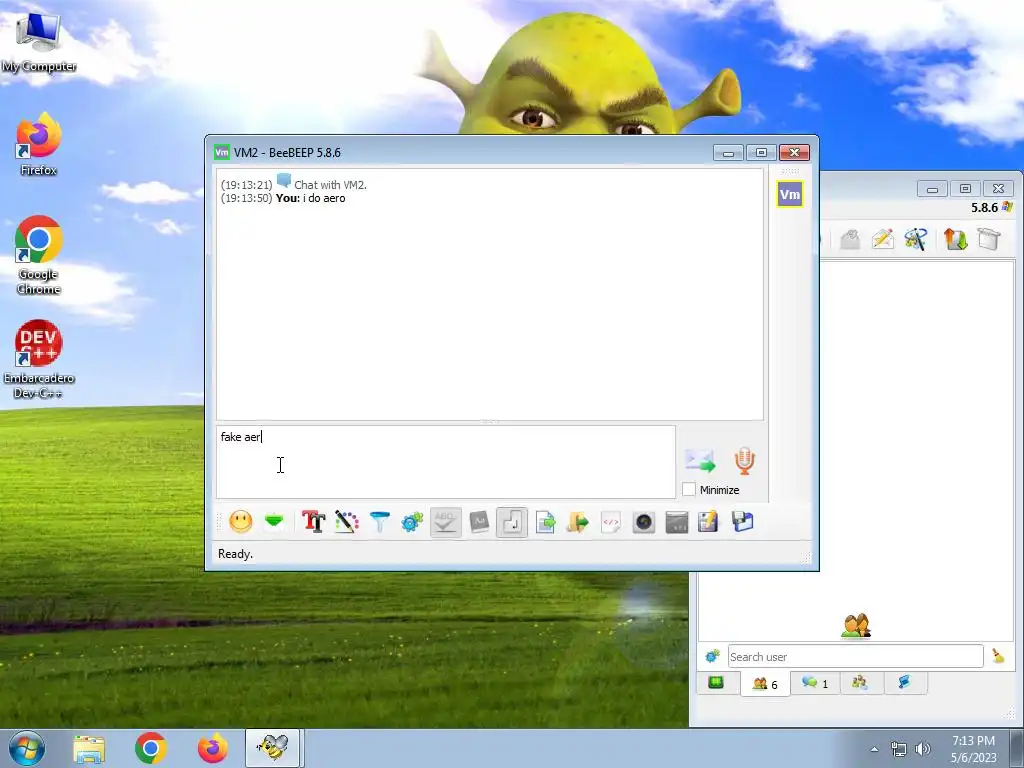
Task: Open the blue speech-bubble tab in main window
Action: pyautogui.click(x=904, y=683)
